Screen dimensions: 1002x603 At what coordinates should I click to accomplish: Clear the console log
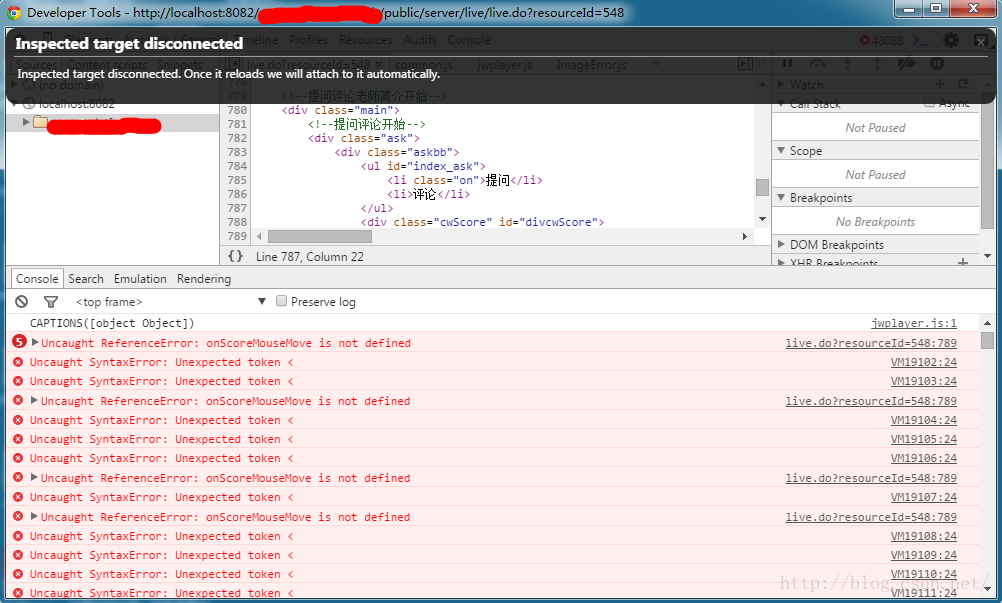21,301
